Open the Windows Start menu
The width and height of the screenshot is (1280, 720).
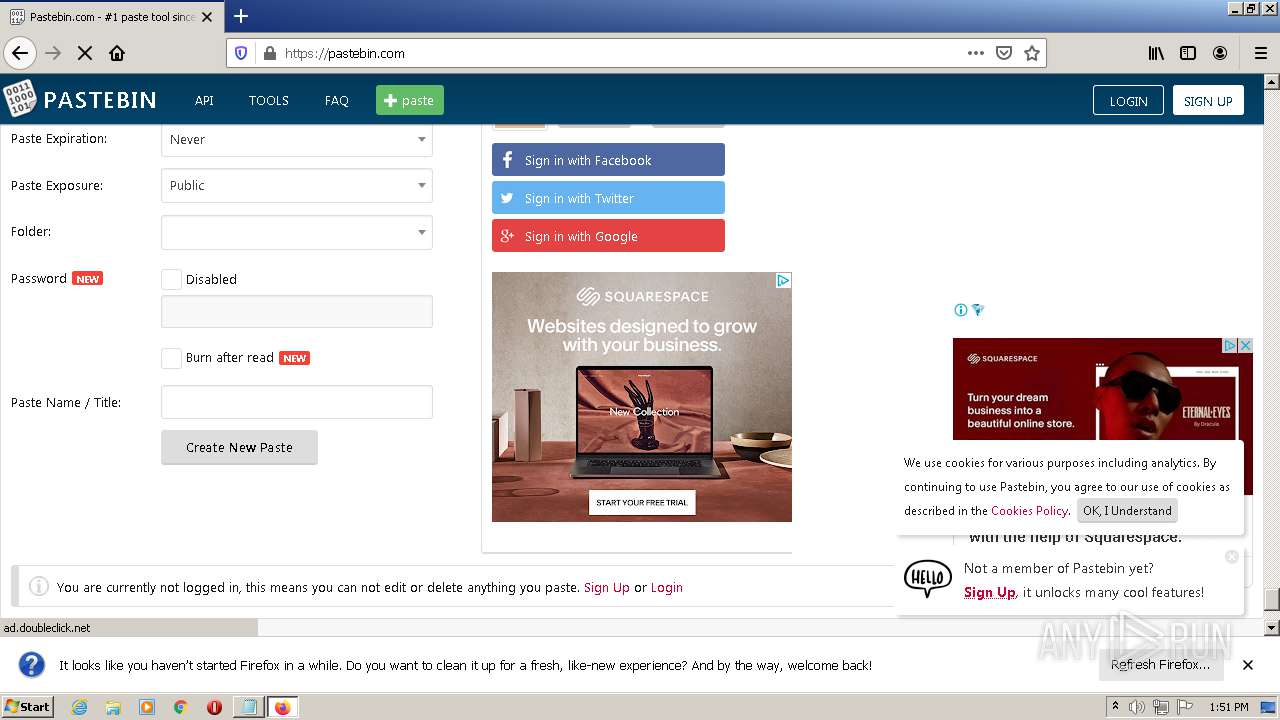(27, 706)
